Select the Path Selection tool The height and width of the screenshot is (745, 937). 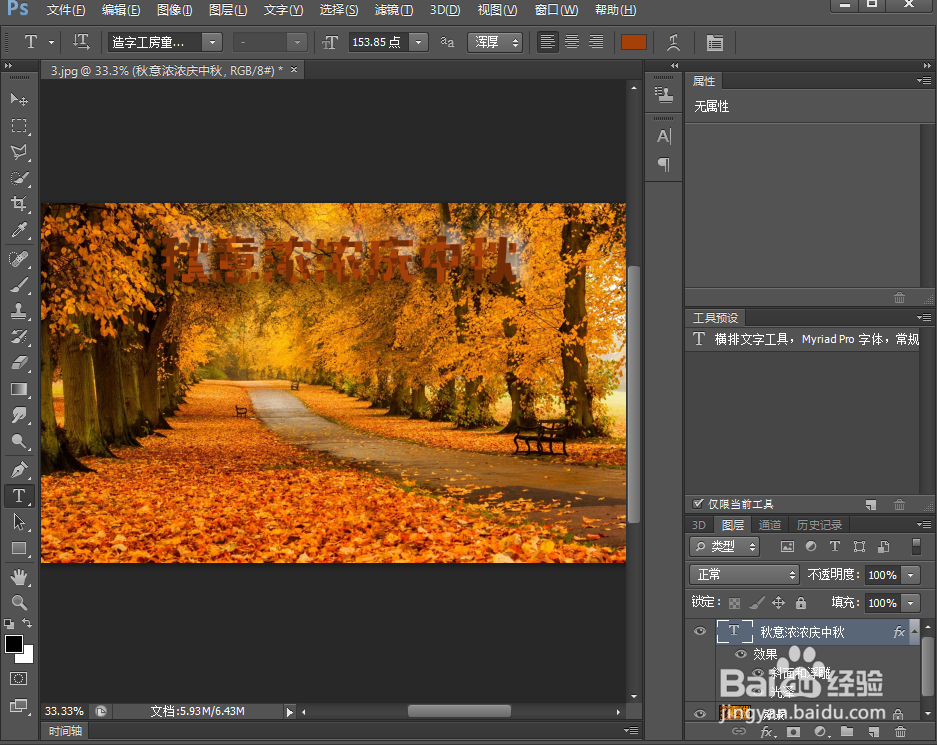pos(19,522)
